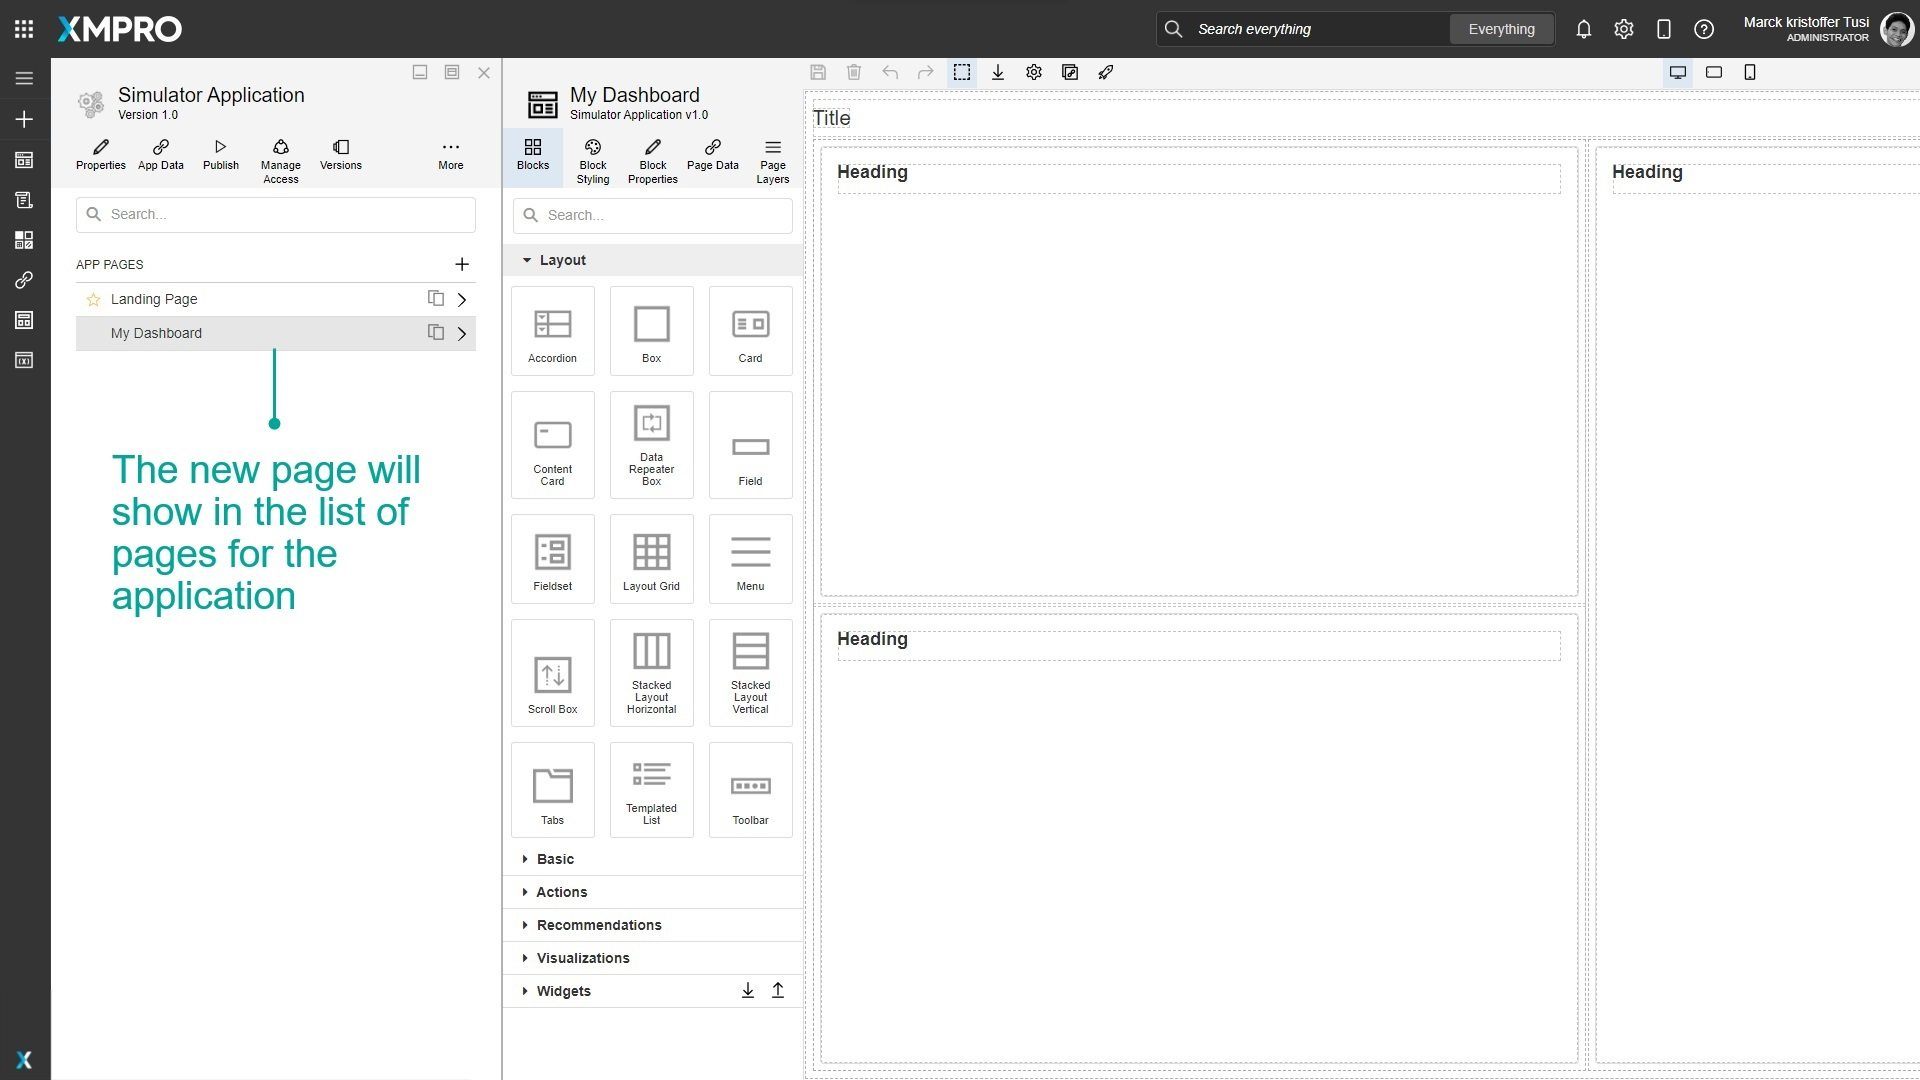Click the More button in the app header

[x=450, y=155]
